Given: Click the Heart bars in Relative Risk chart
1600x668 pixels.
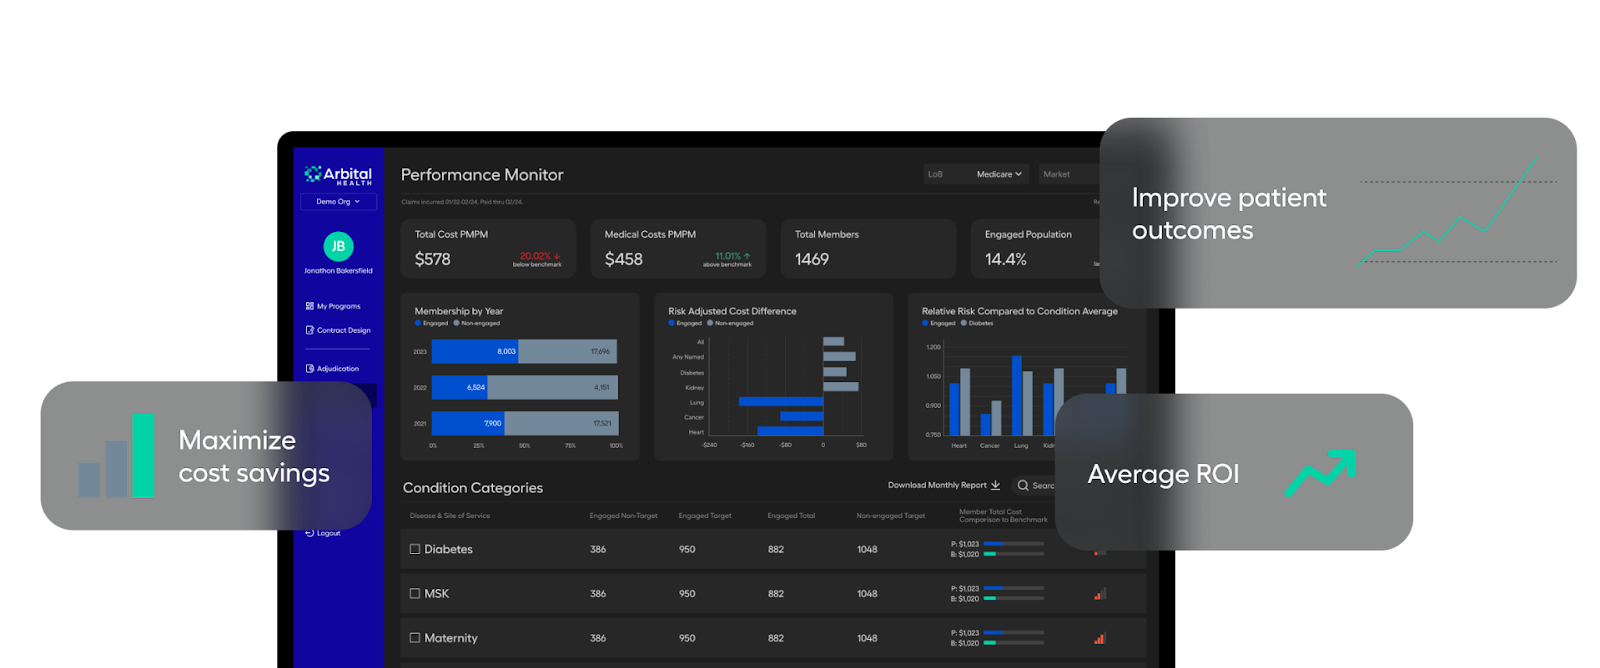Looking at the screenshot, I should pyautogui.click(x=960, y=402).
